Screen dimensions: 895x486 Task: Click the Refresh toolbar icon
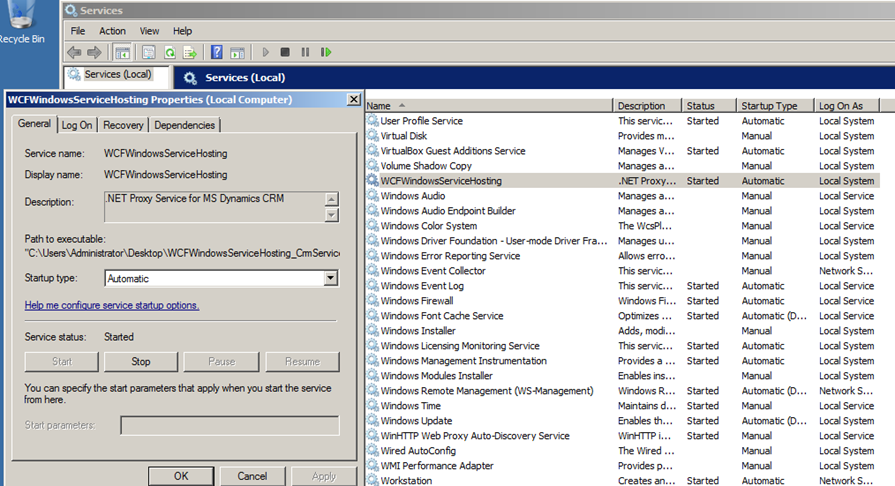(170, 52)
